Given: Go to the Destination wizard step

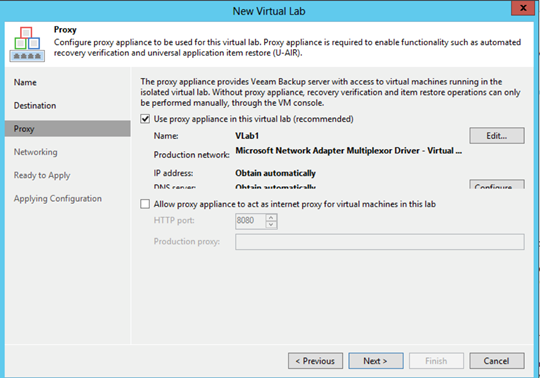Looking at the screenshot, I should click(35, 106).
